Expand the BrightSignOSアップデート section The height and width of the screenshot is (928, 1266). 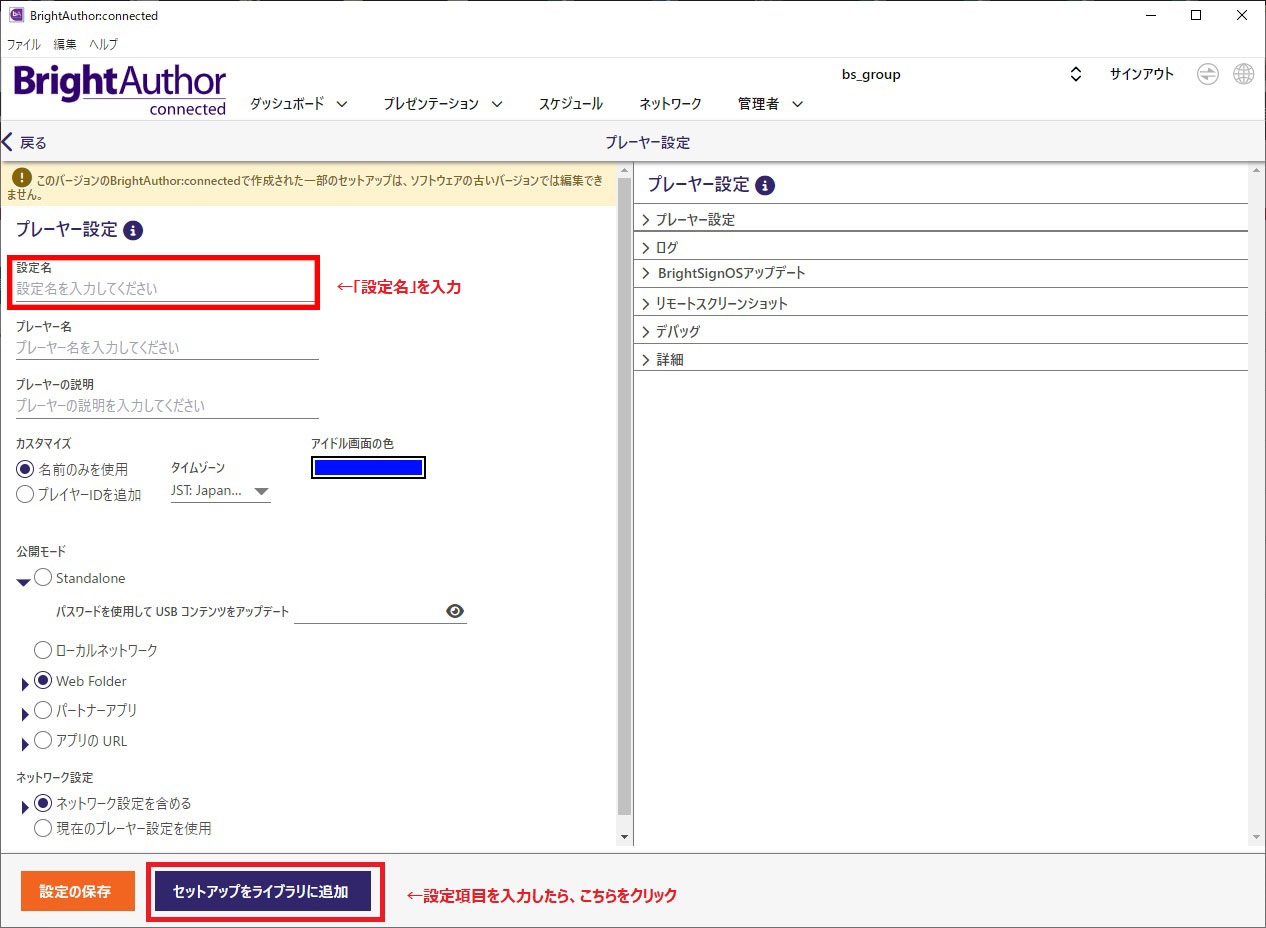941,273
